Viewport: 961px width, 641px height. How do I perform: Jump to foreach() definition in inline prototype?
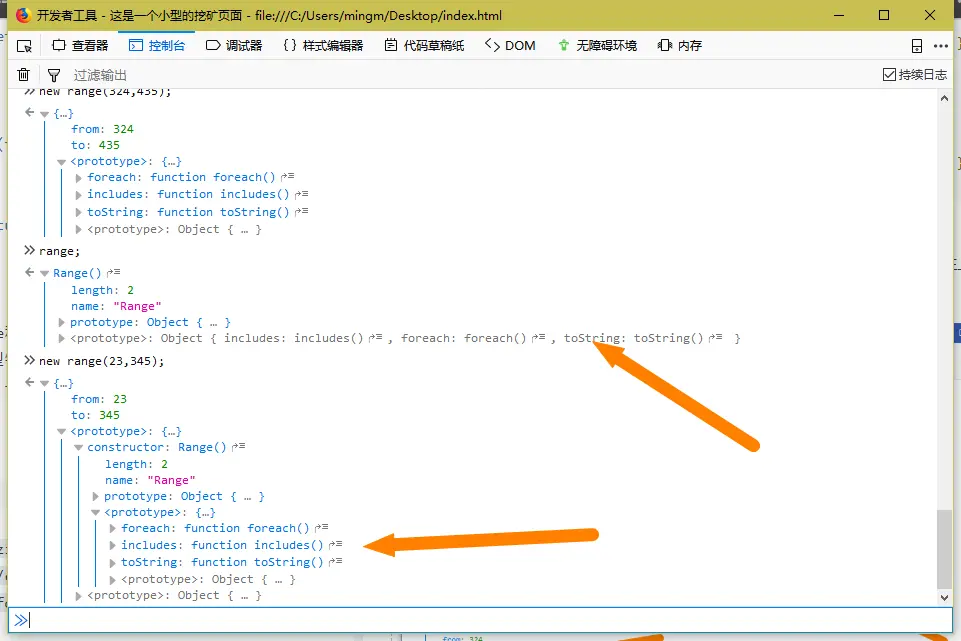pyautogui.click(x=539, y=338)
